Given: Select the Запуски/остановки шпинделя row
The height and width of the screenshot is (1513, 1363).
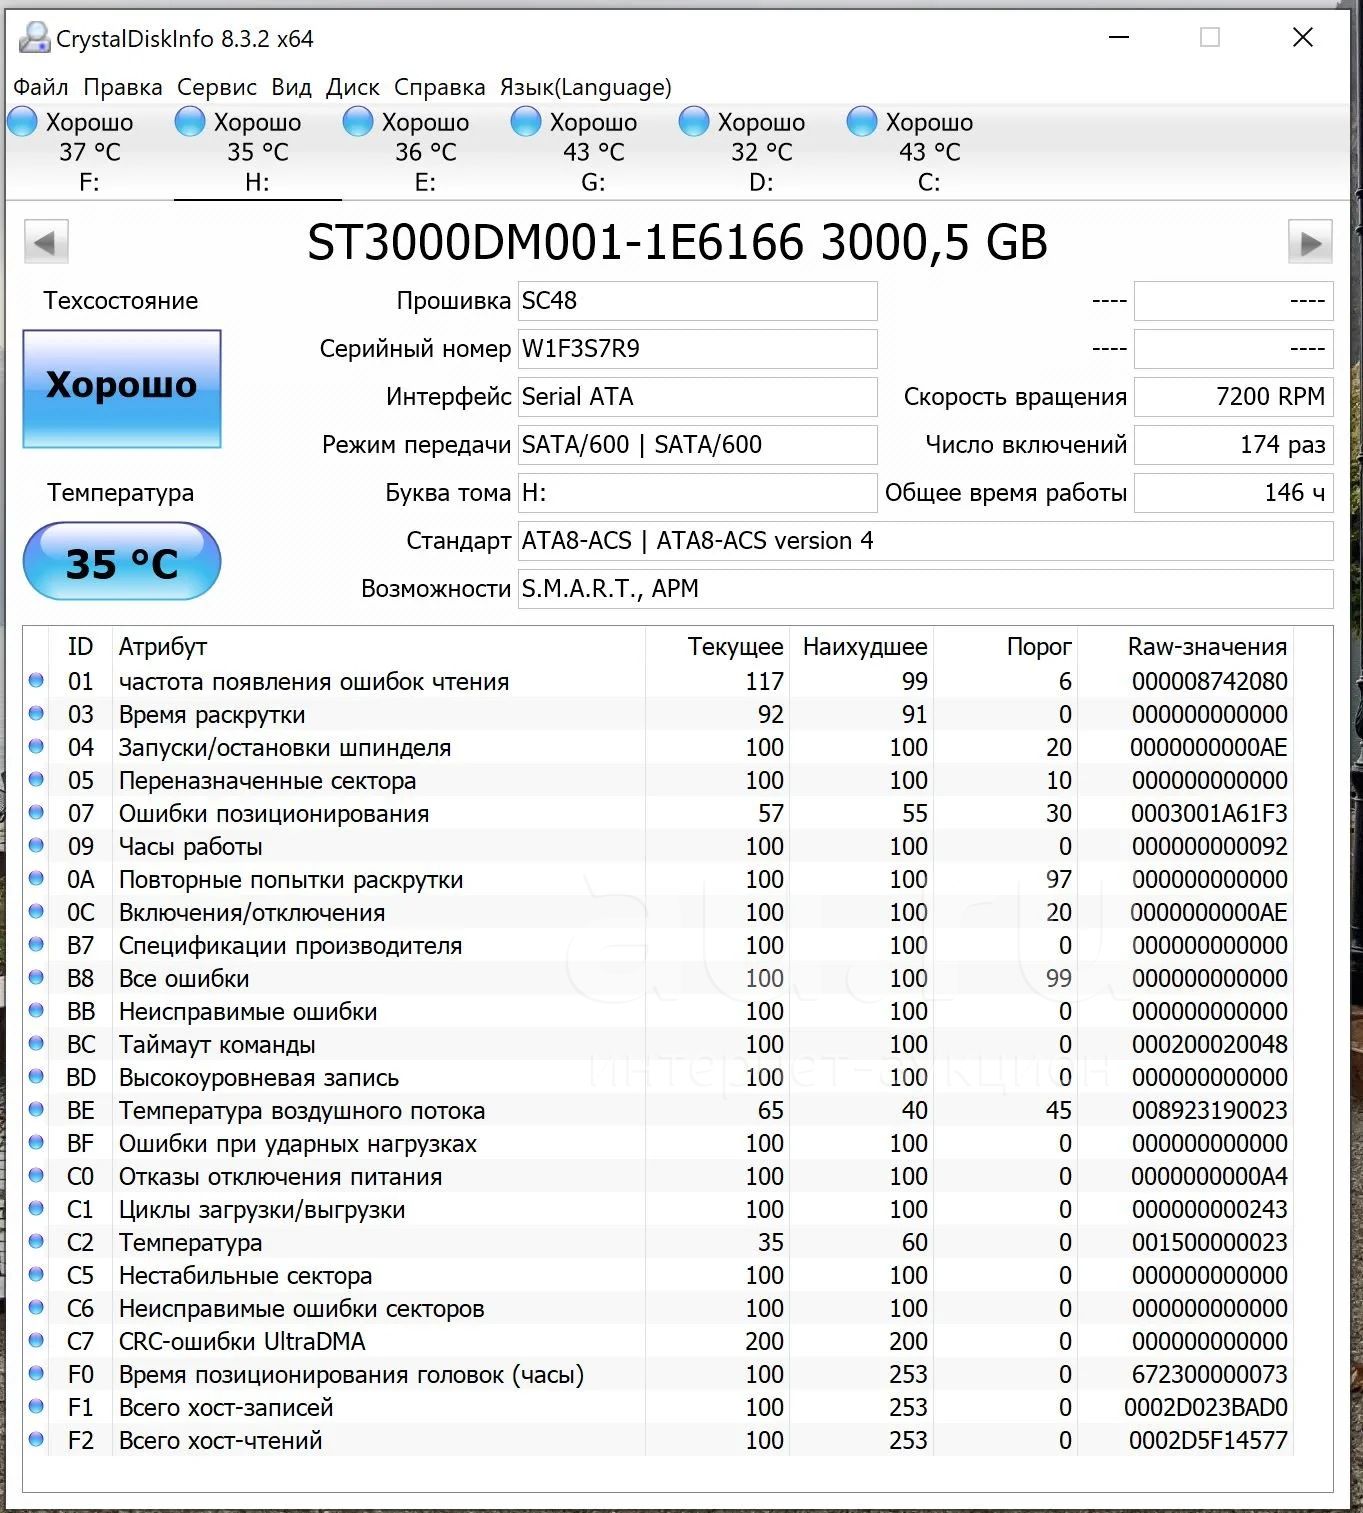Looking at the screenshot, I should click(x=658, y=747).
